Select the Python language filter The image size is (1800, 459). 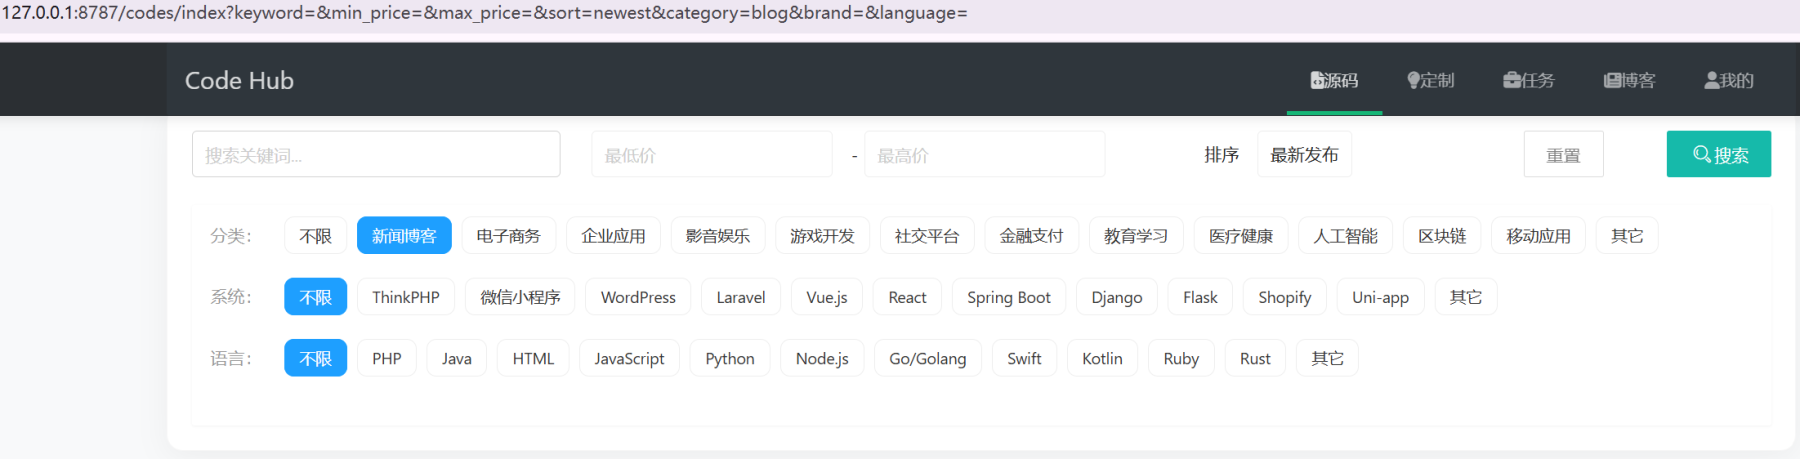pyautogui.click(x=730, y=358)
